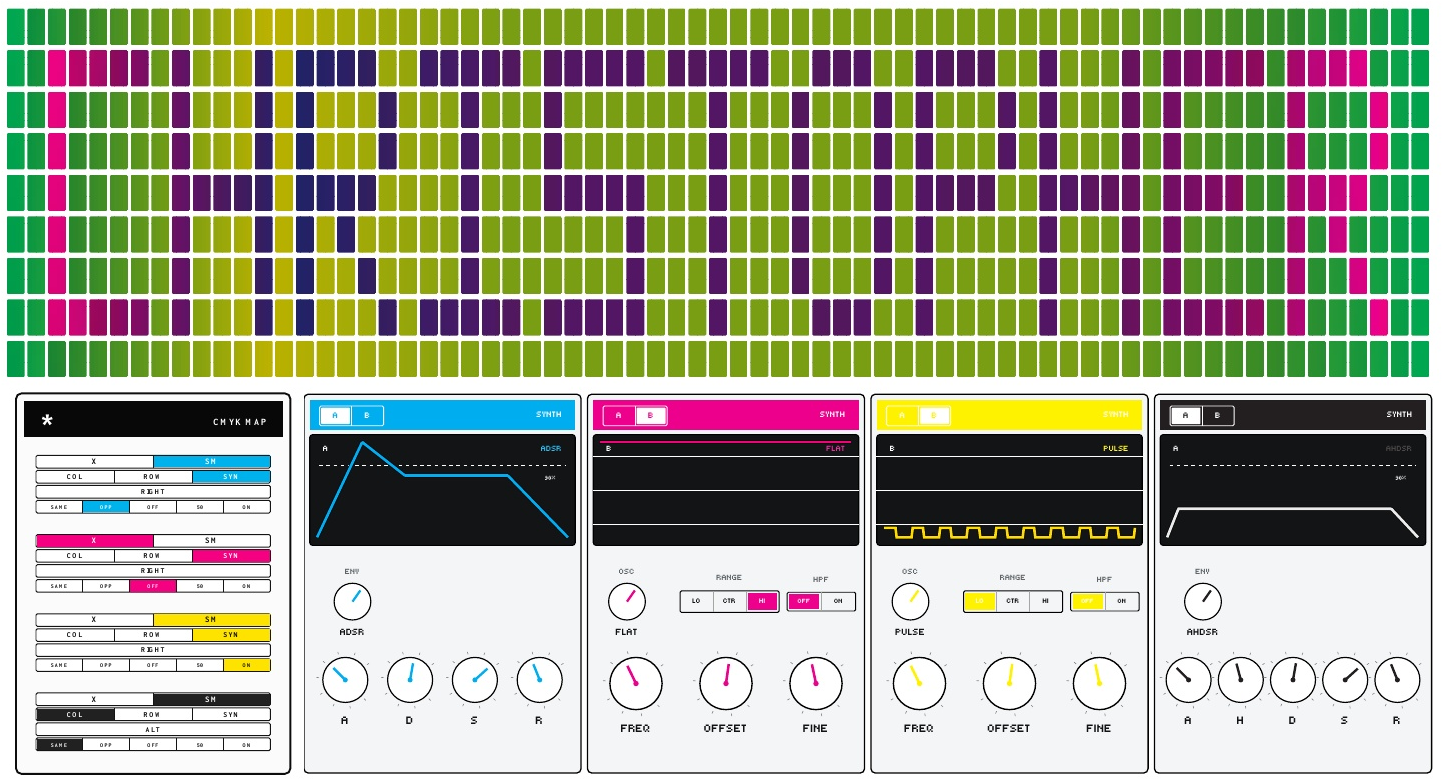Select ON in the black map row
The image size is (1442, 779).
(x=247, y=745)
